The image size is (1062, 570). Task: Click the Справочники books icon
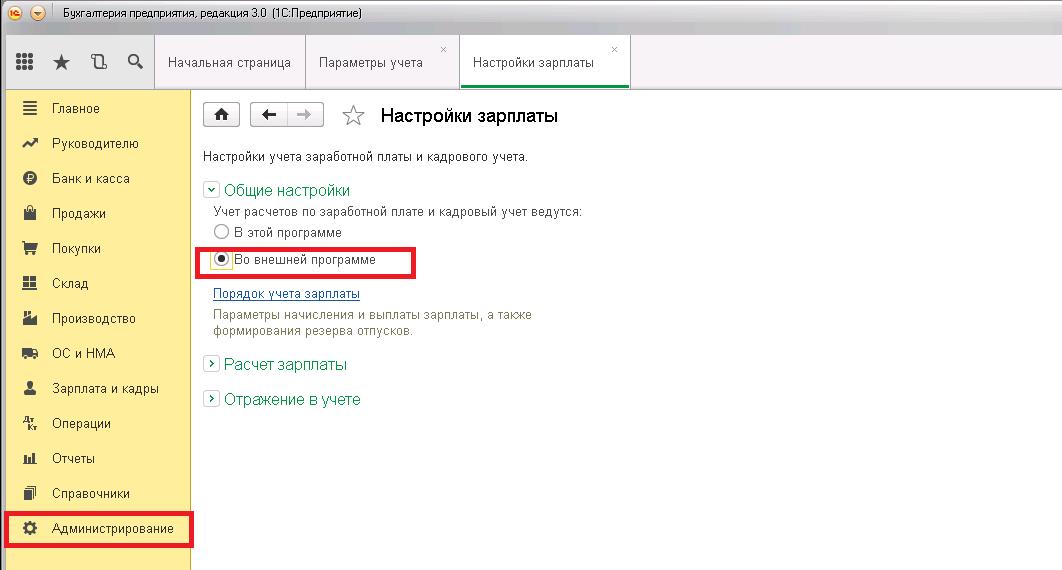tap(30, 493)
